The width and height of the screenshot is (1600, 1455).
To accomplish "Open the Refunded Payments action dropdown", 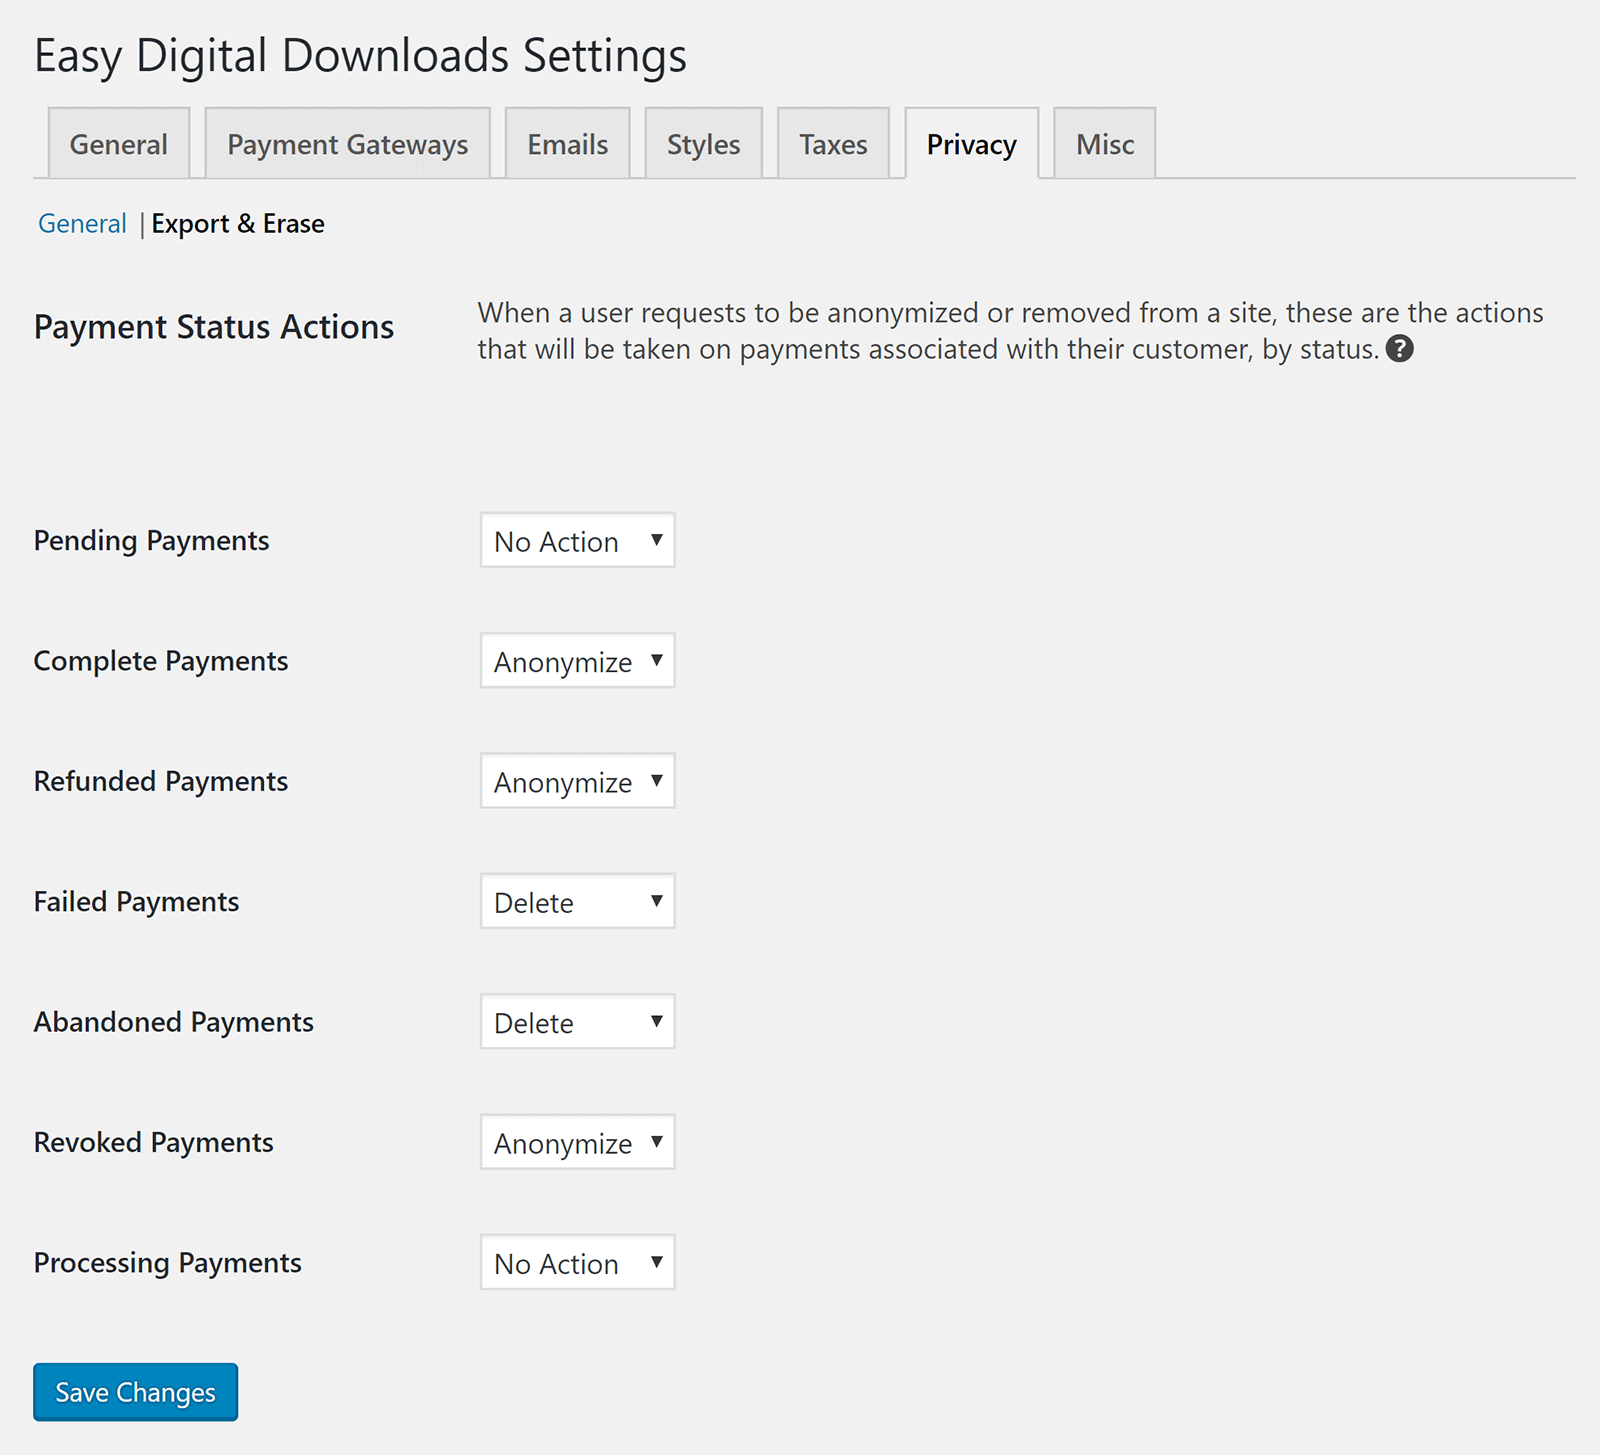I will (577, 781).
